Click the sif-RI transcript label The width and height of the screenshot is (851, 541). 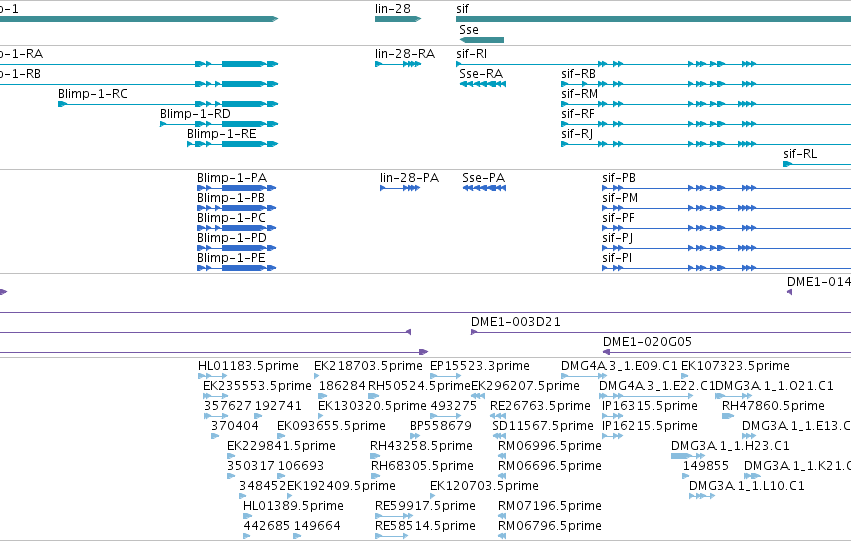point(472,54)
